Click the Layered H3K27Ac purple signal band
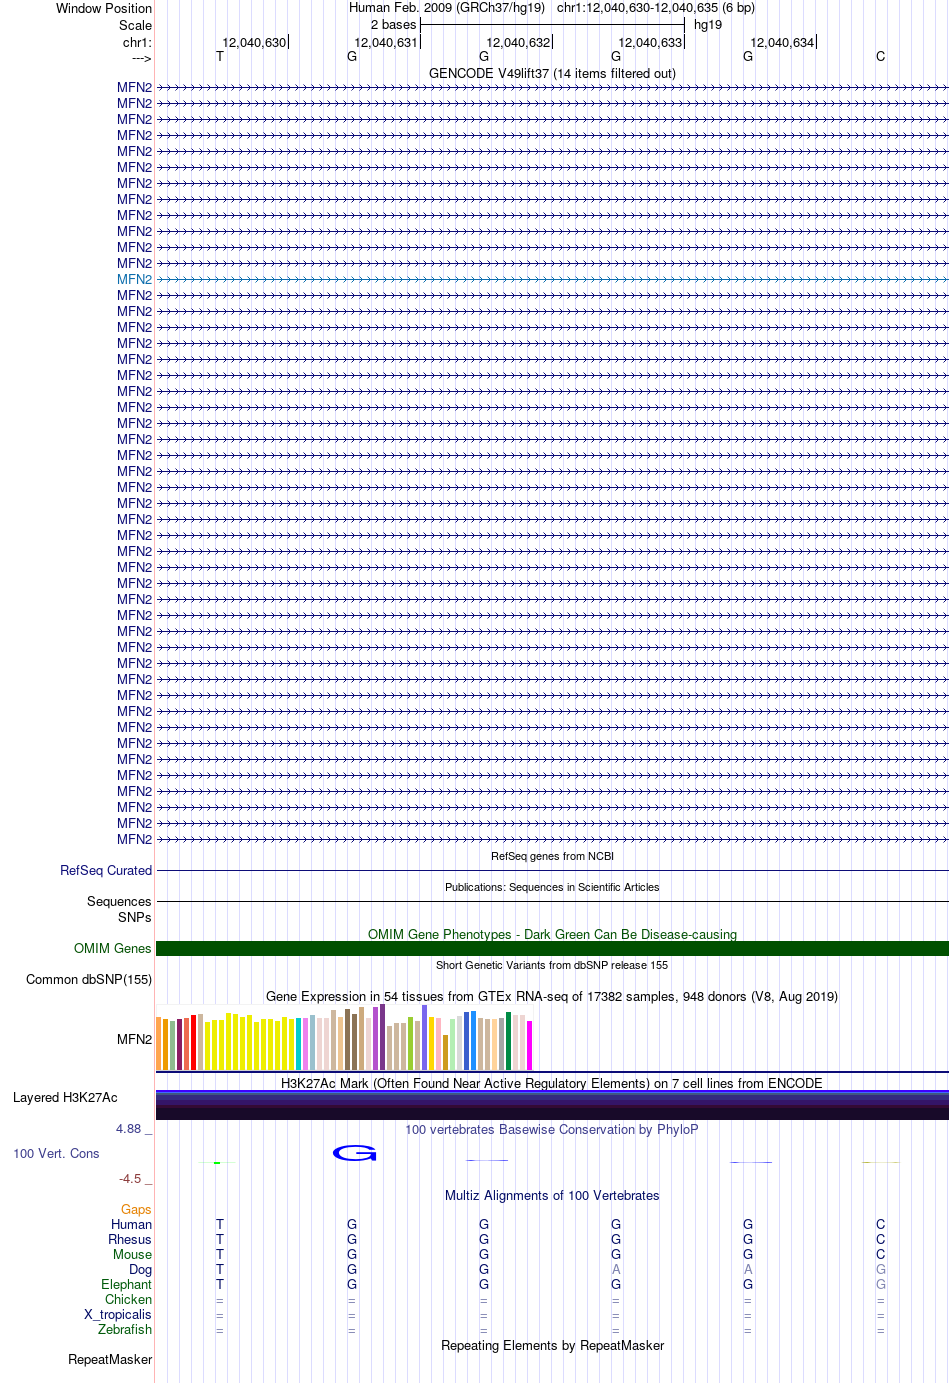Viewport: 950px width, 1383px height. pos(552,1105)
